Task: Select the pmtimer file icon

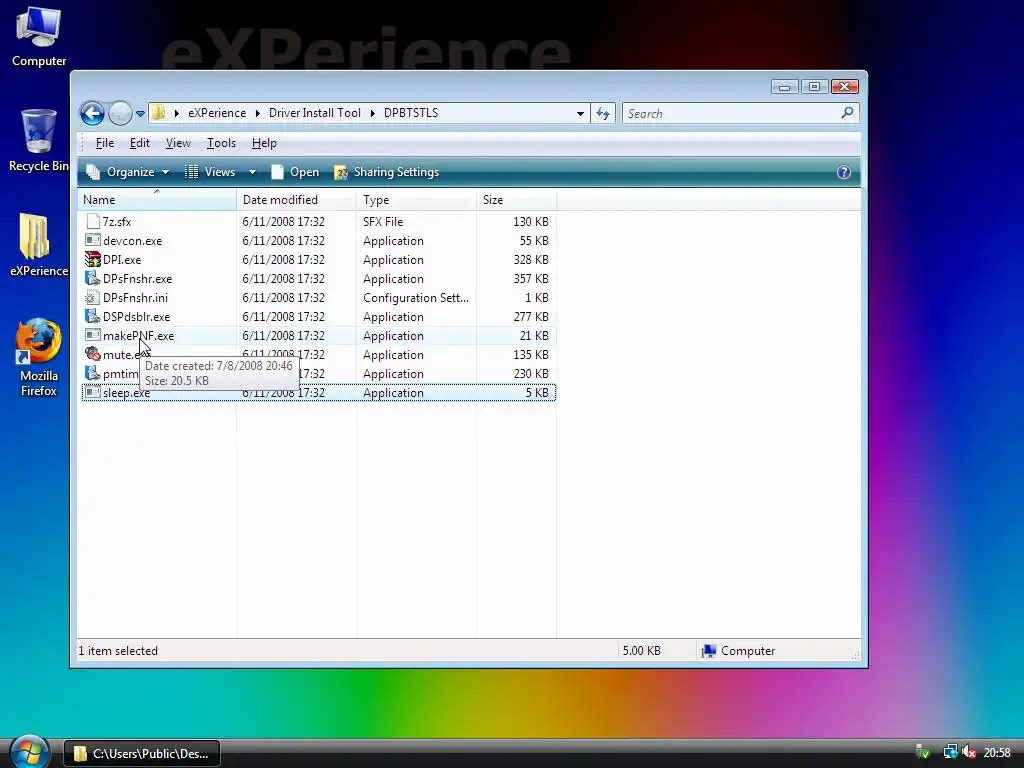Action: (x=93, y=373)
